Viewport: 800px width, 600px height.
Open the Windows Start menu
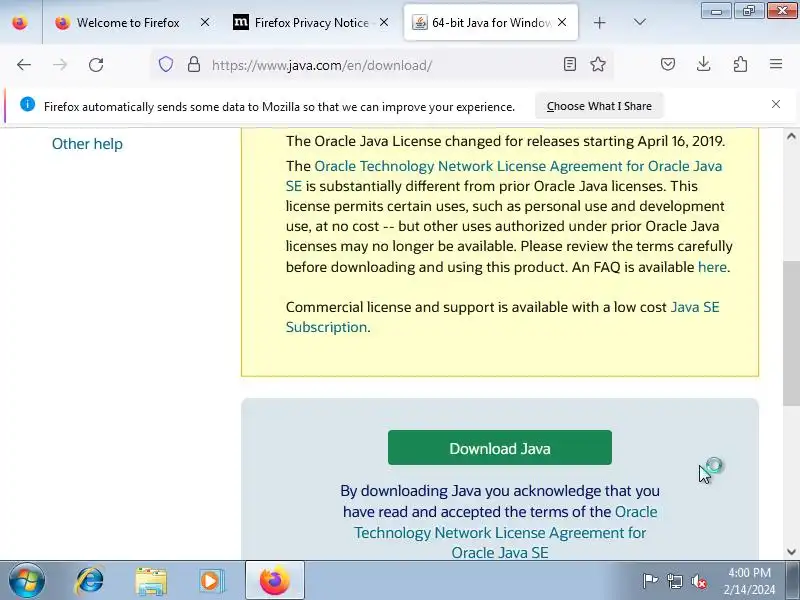click(x=26, y=581)
